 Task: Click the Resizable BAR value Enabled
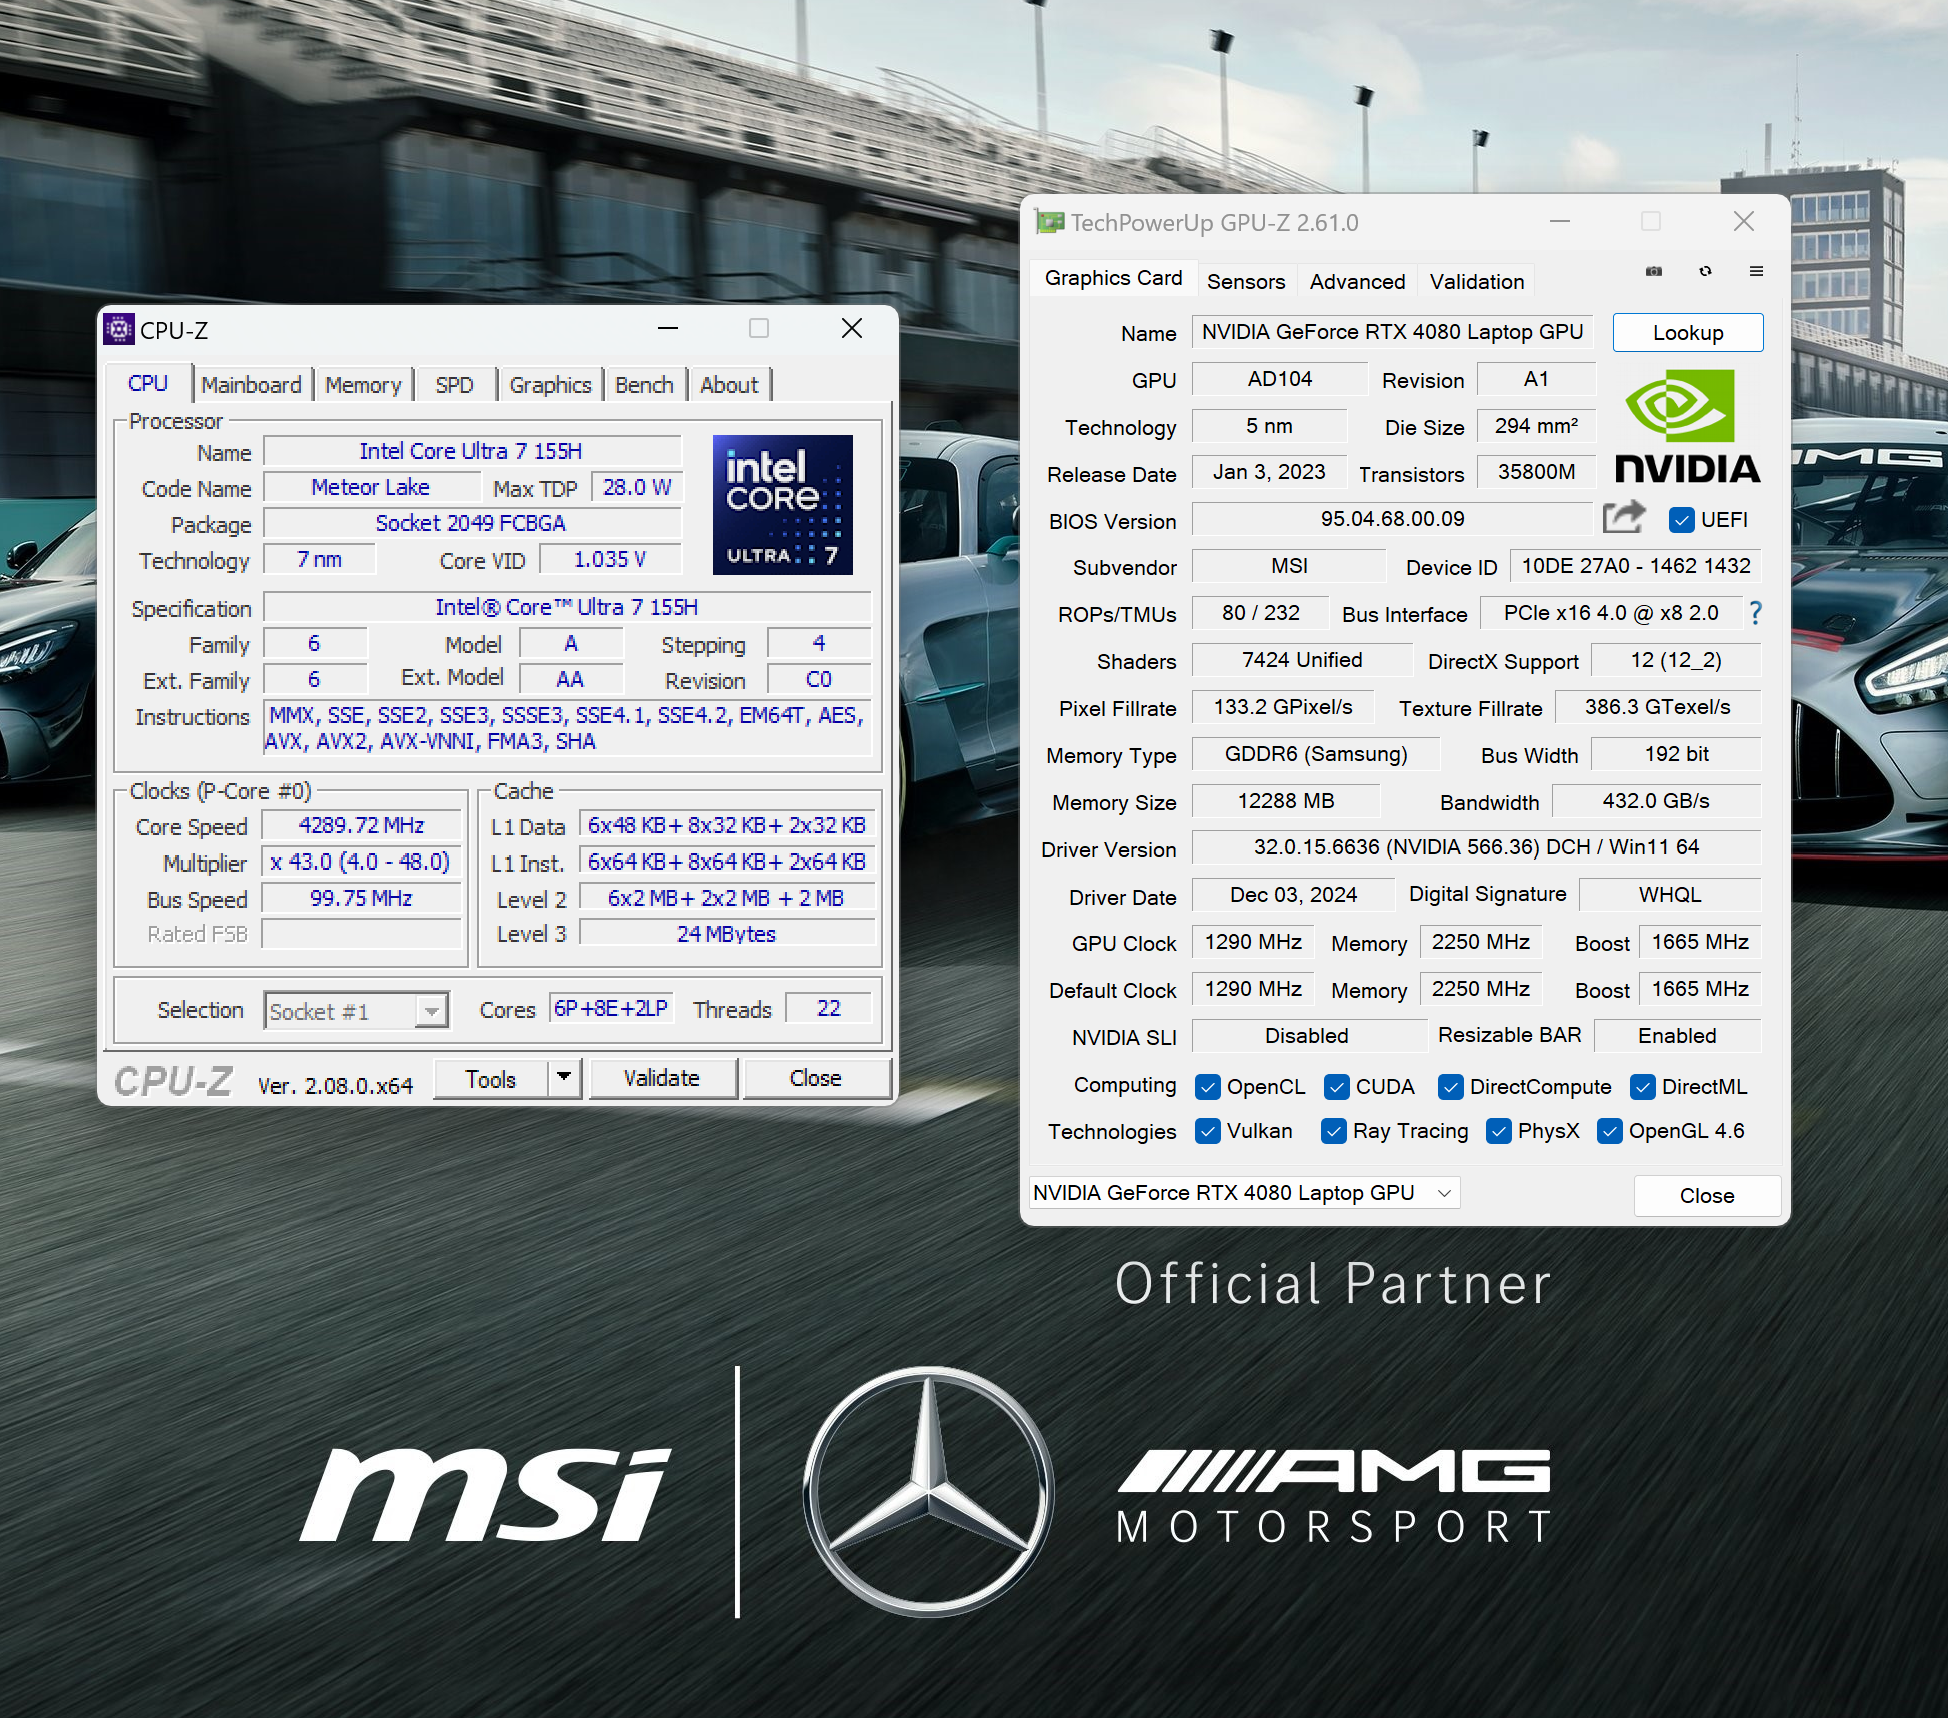coord(1677,1036)
